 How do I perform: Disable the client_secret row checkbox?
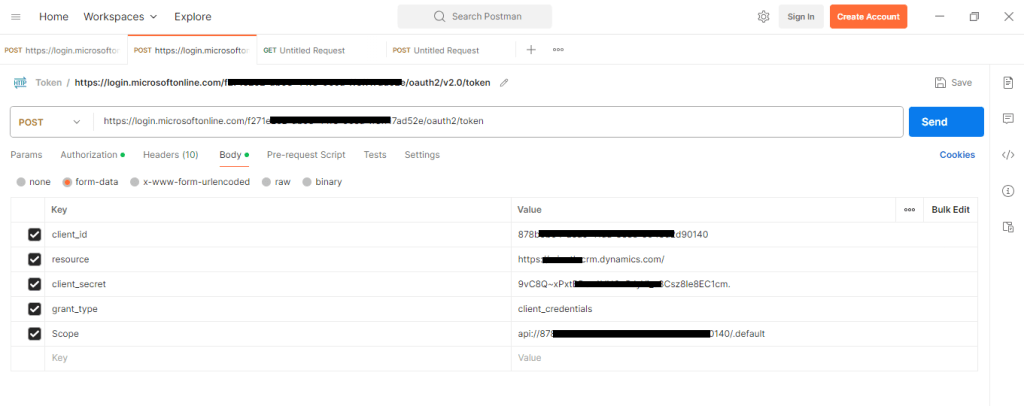[x=35, y=284]
